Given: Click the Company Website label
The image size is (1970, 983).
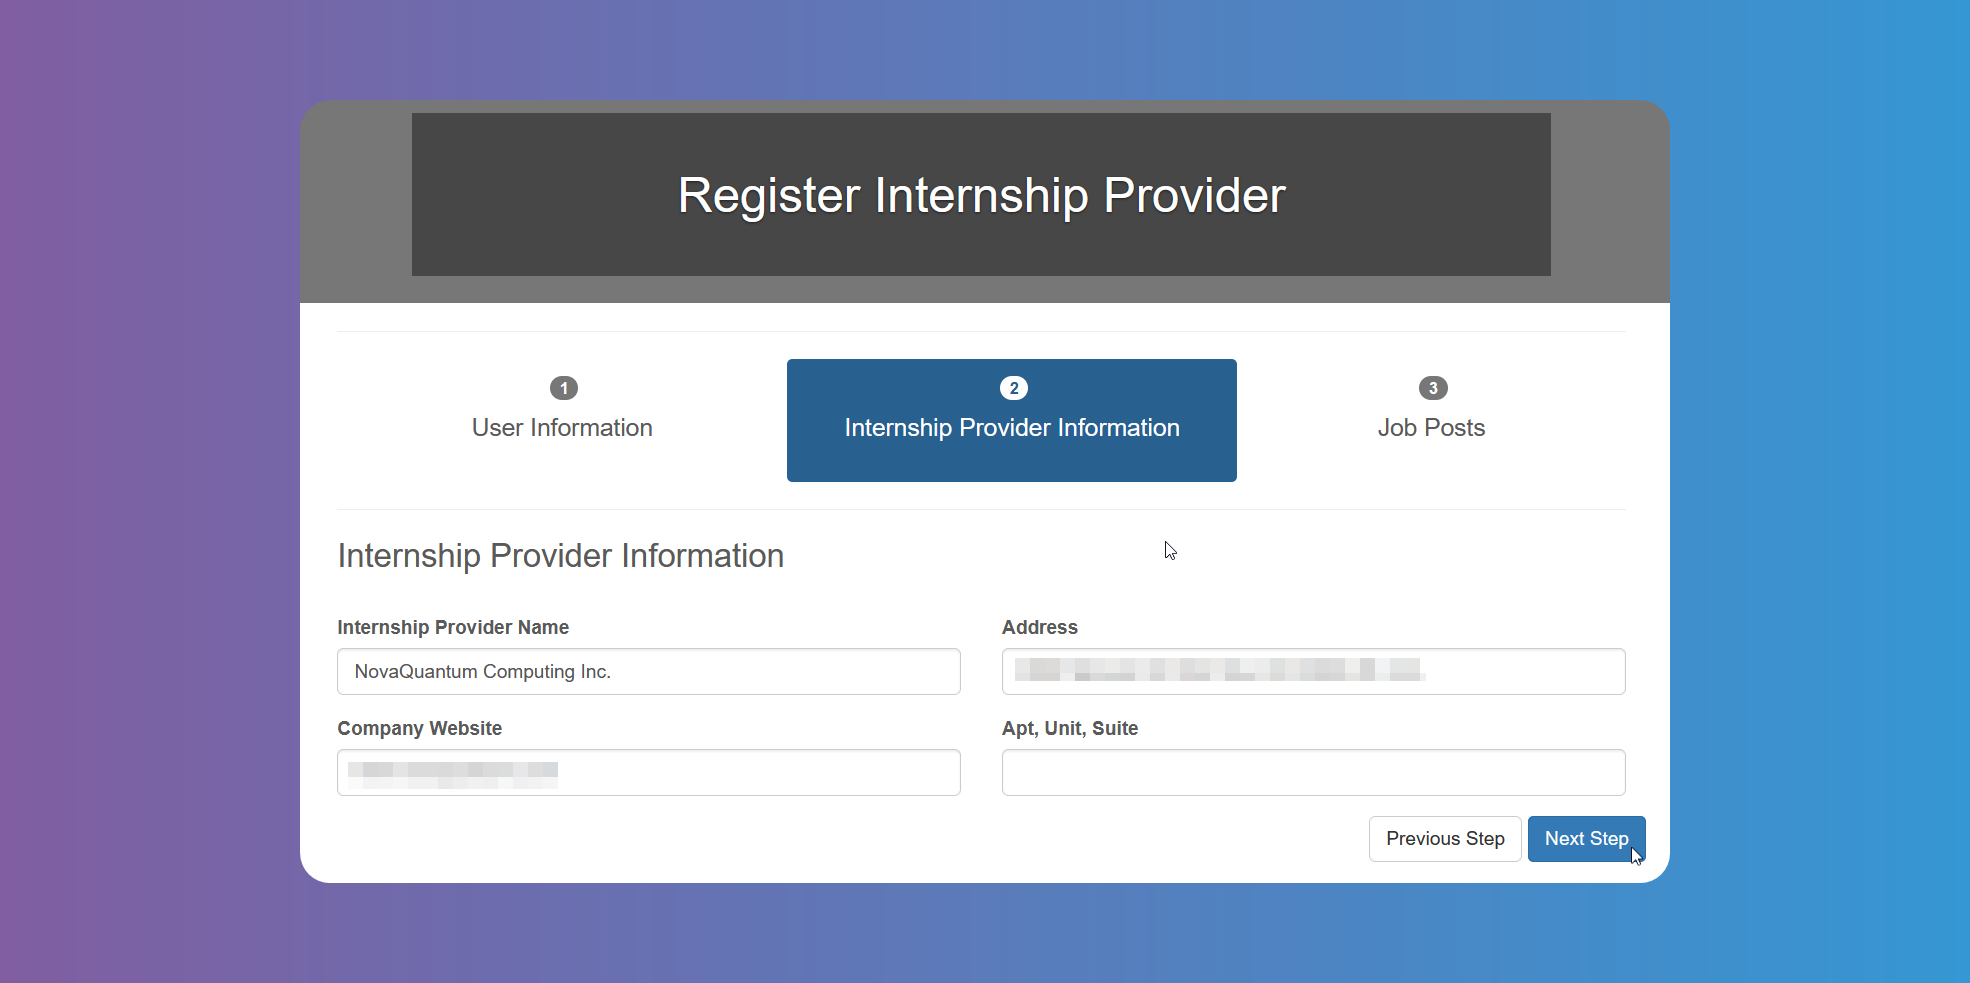Looking at the screenshot, I should pyautogui.click(x=419, y=728).
